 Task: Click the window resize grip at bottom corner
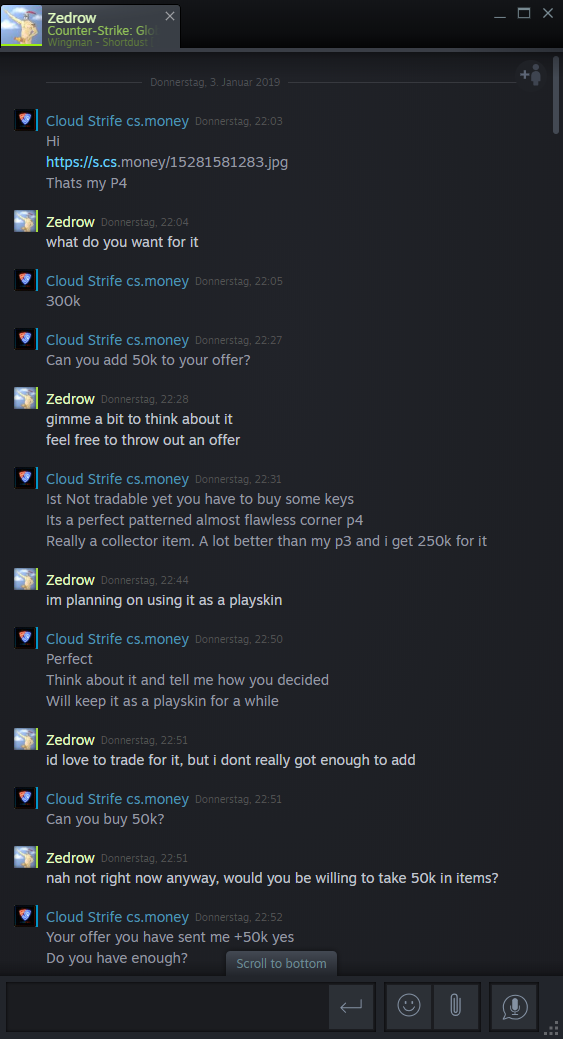pyautogui.click(x=552, y=1028)
